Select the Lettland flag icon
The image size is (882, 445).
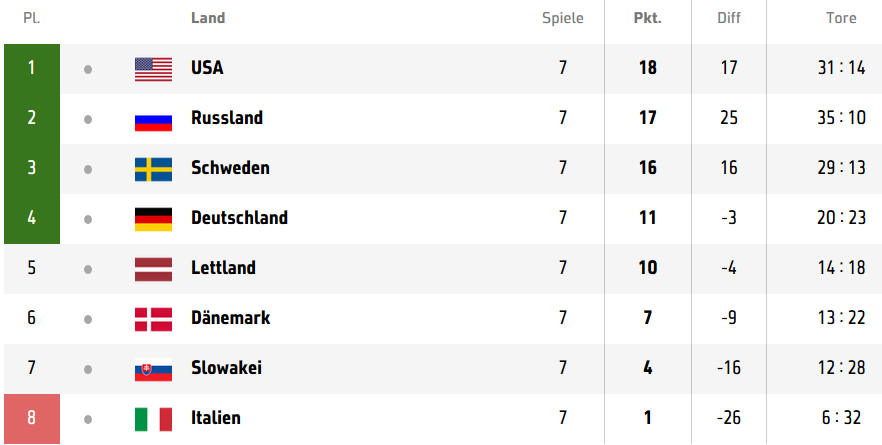pos(153,269)
